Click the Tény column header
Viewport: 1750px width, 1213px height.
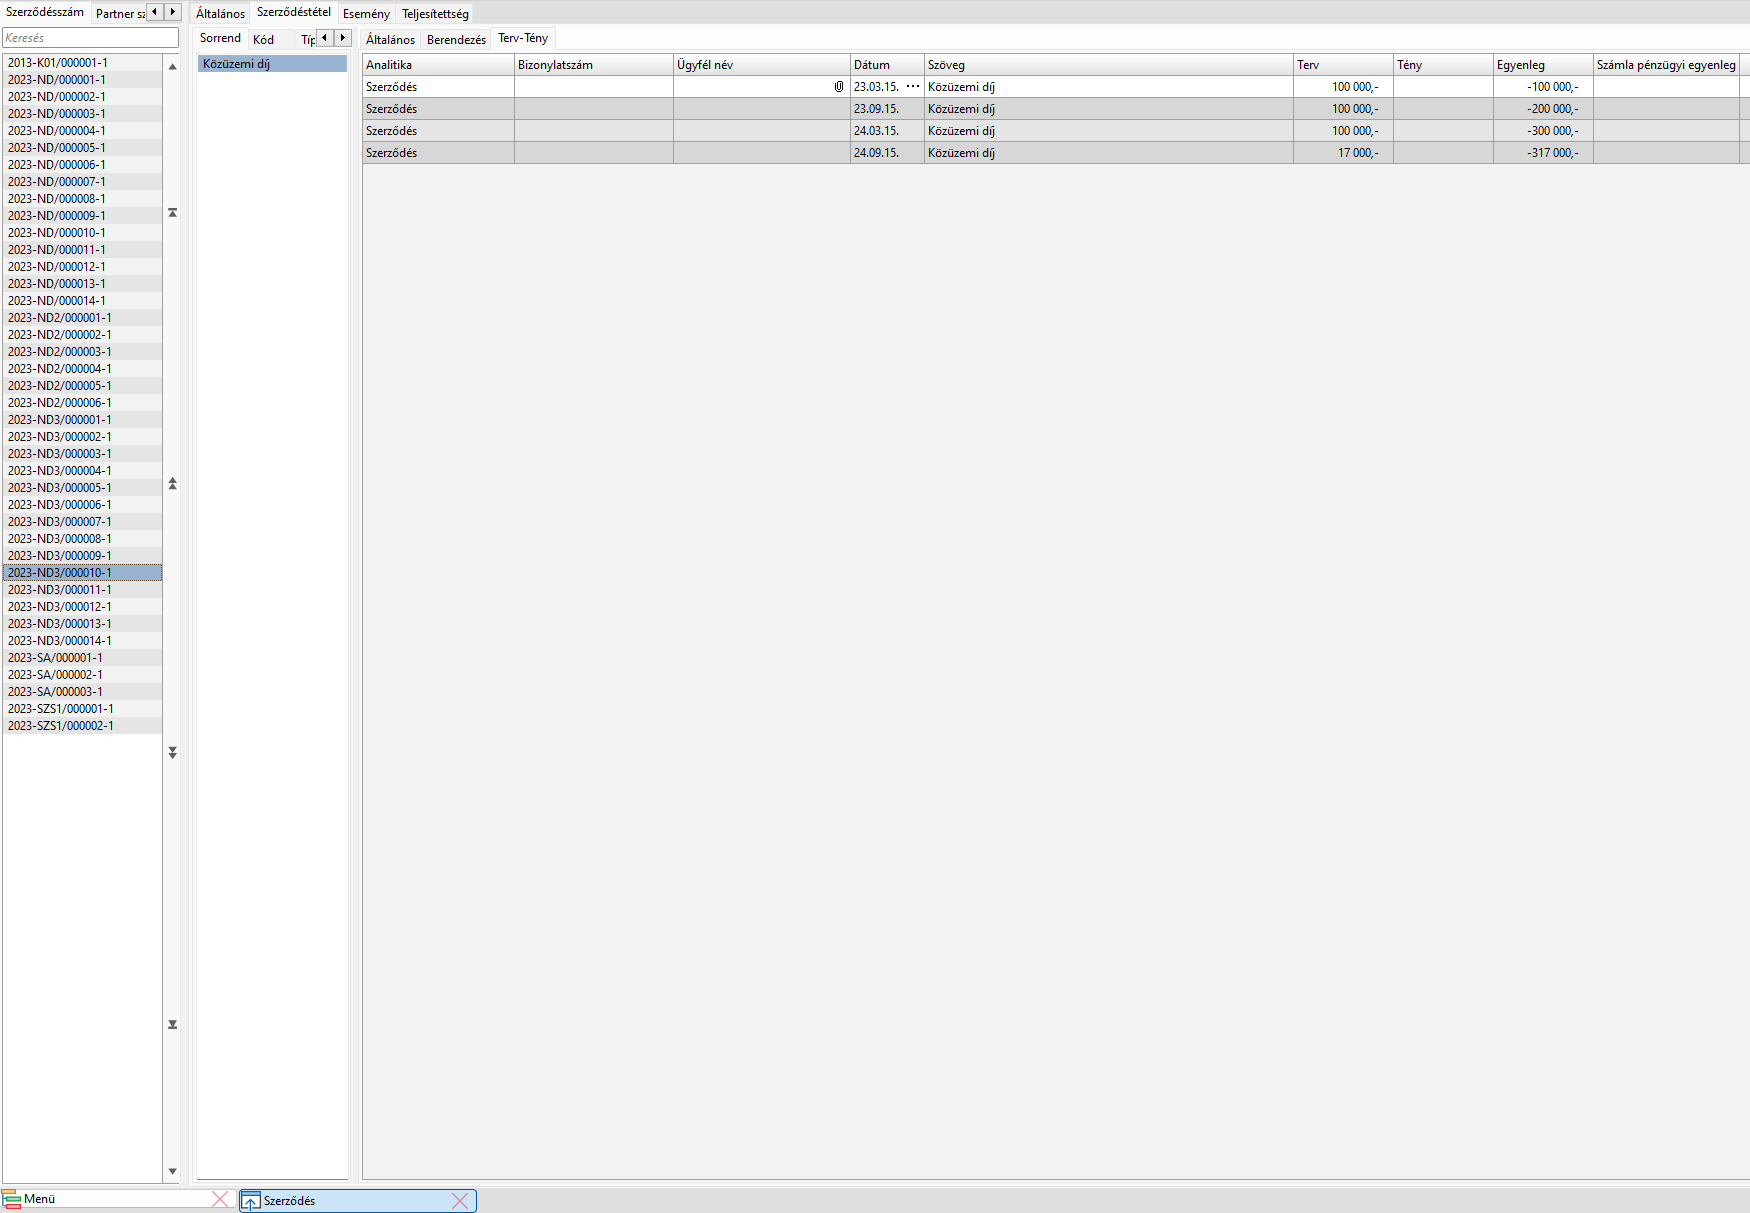pyautogui.click(x=1443, y=65)
